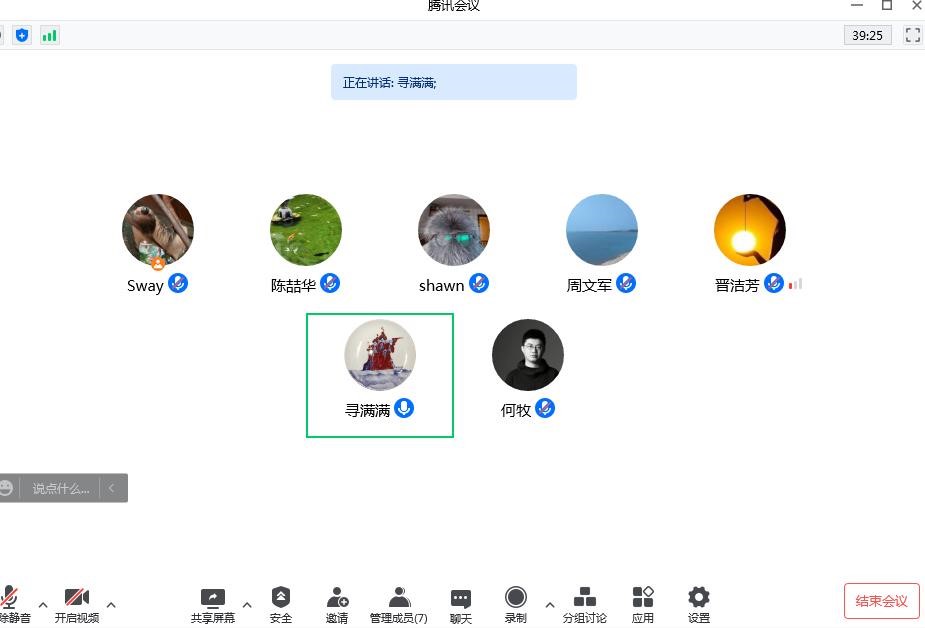The height and width of the screenshot is (628, 925).
Task: Click the green network signal bars icon
Action: (50, 35)
